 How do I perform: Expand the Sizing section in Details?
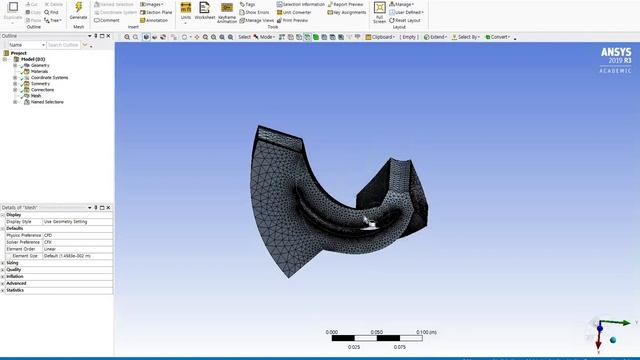click(3, 263)
